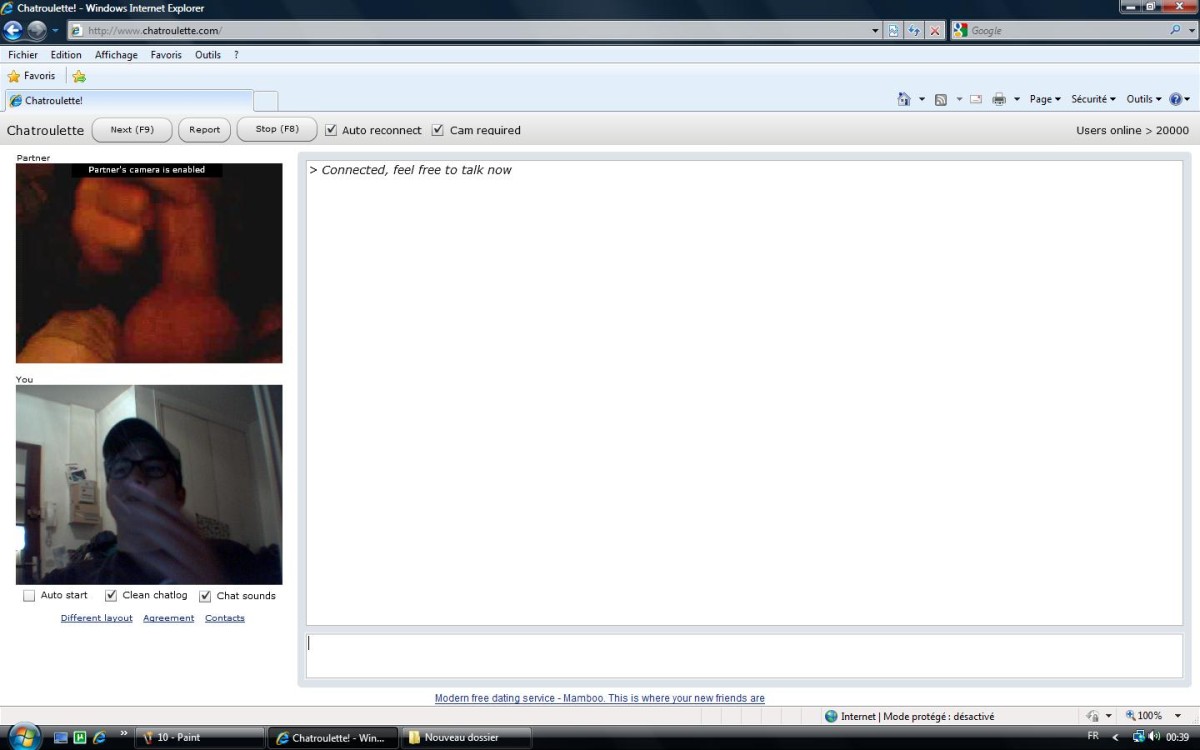Click the read mail envelope icon

pos(975,99)
